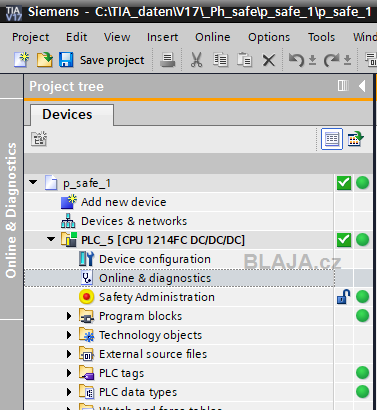
Task: Expand the PLC tags folder
Action: point(69,373)
